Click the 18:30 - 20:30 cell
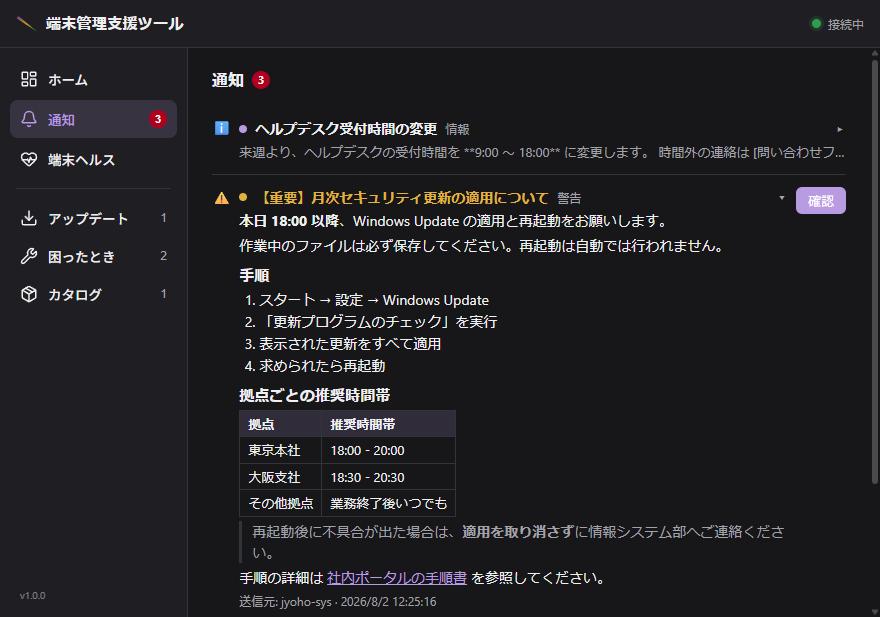The image size is (880, 617). click(x=388, y=477)
